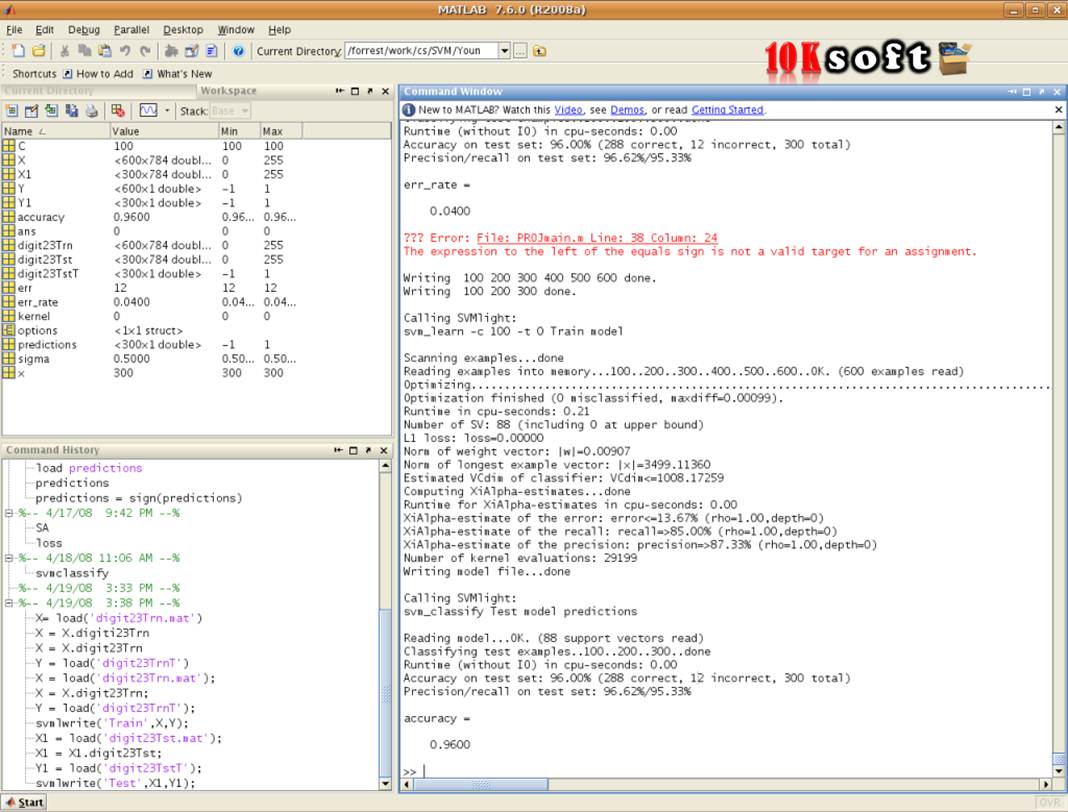Click the PROJmain.m error link
The width and height of the screenshot is (1068, 812).
tap(597, 238)
